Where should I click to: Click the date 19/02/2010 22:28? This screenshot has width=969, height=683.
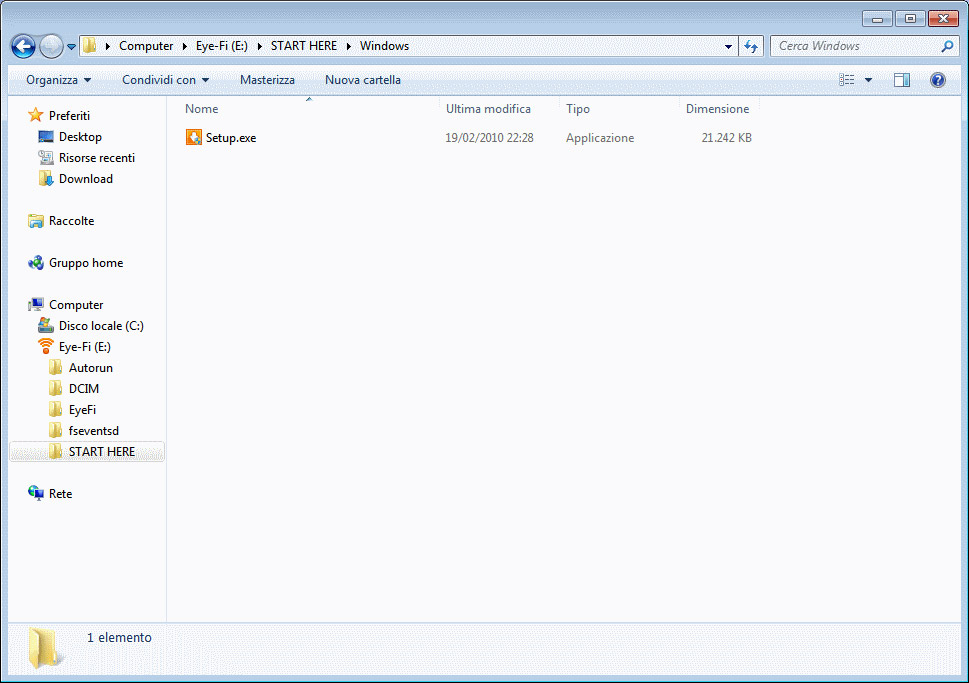coord(489,138)
